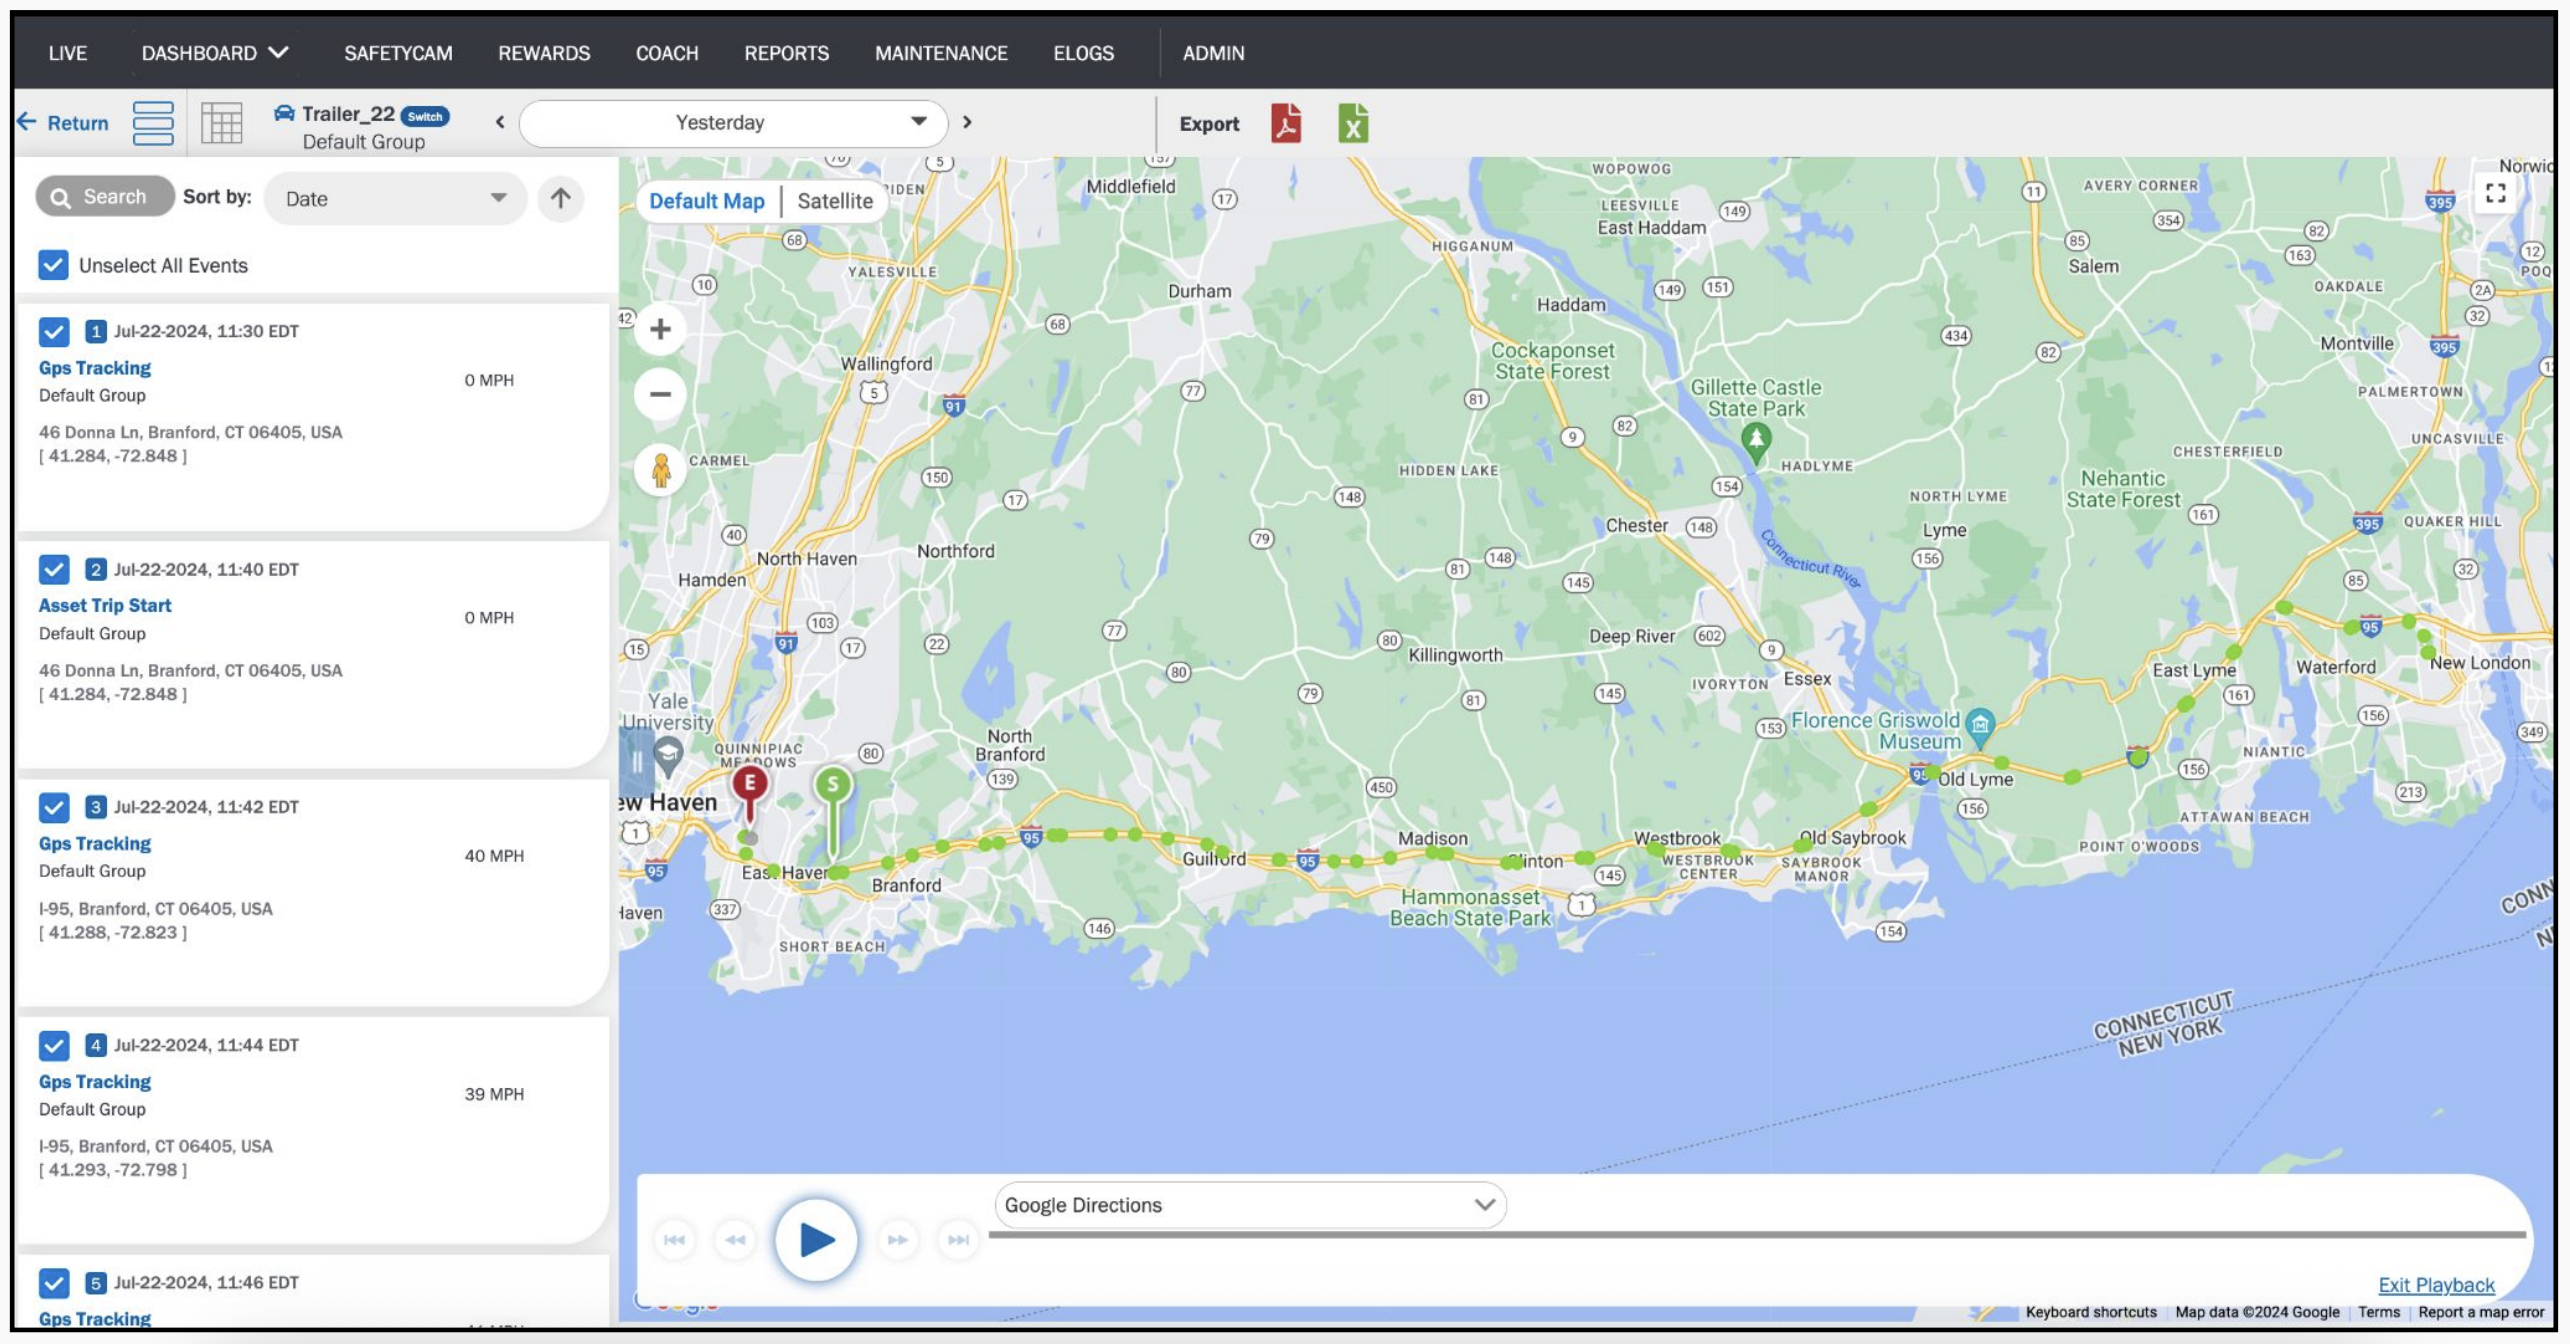Export report as Excel
This screenshot has width=2570, height=1344.
pos(1353,123)
